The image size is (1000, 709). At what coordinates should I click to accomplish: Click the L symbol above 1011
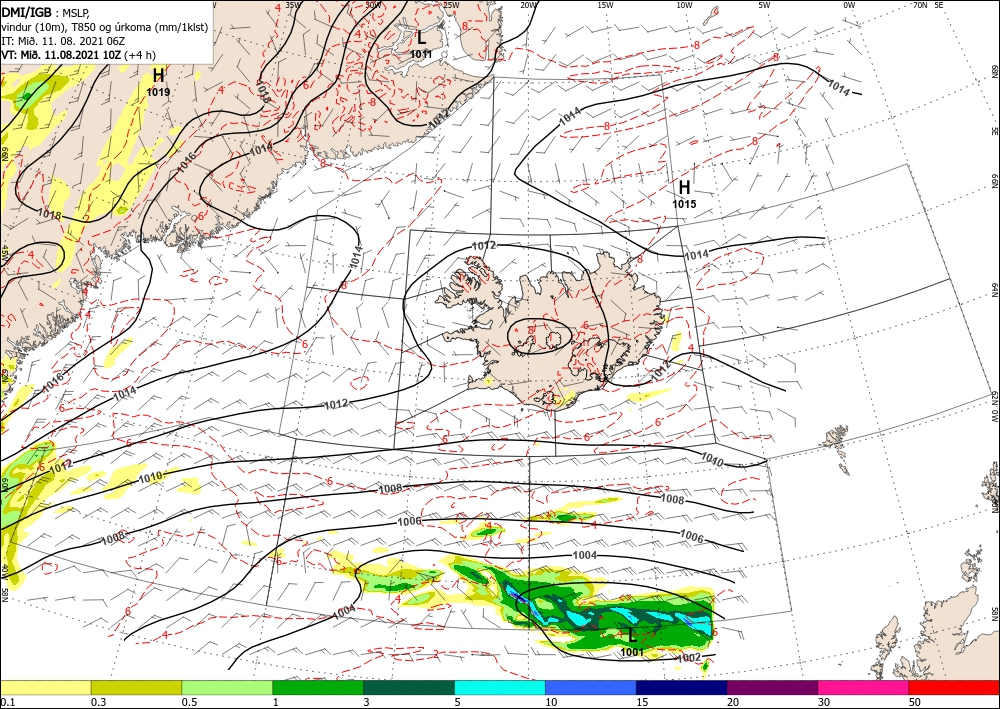point(421,38)
